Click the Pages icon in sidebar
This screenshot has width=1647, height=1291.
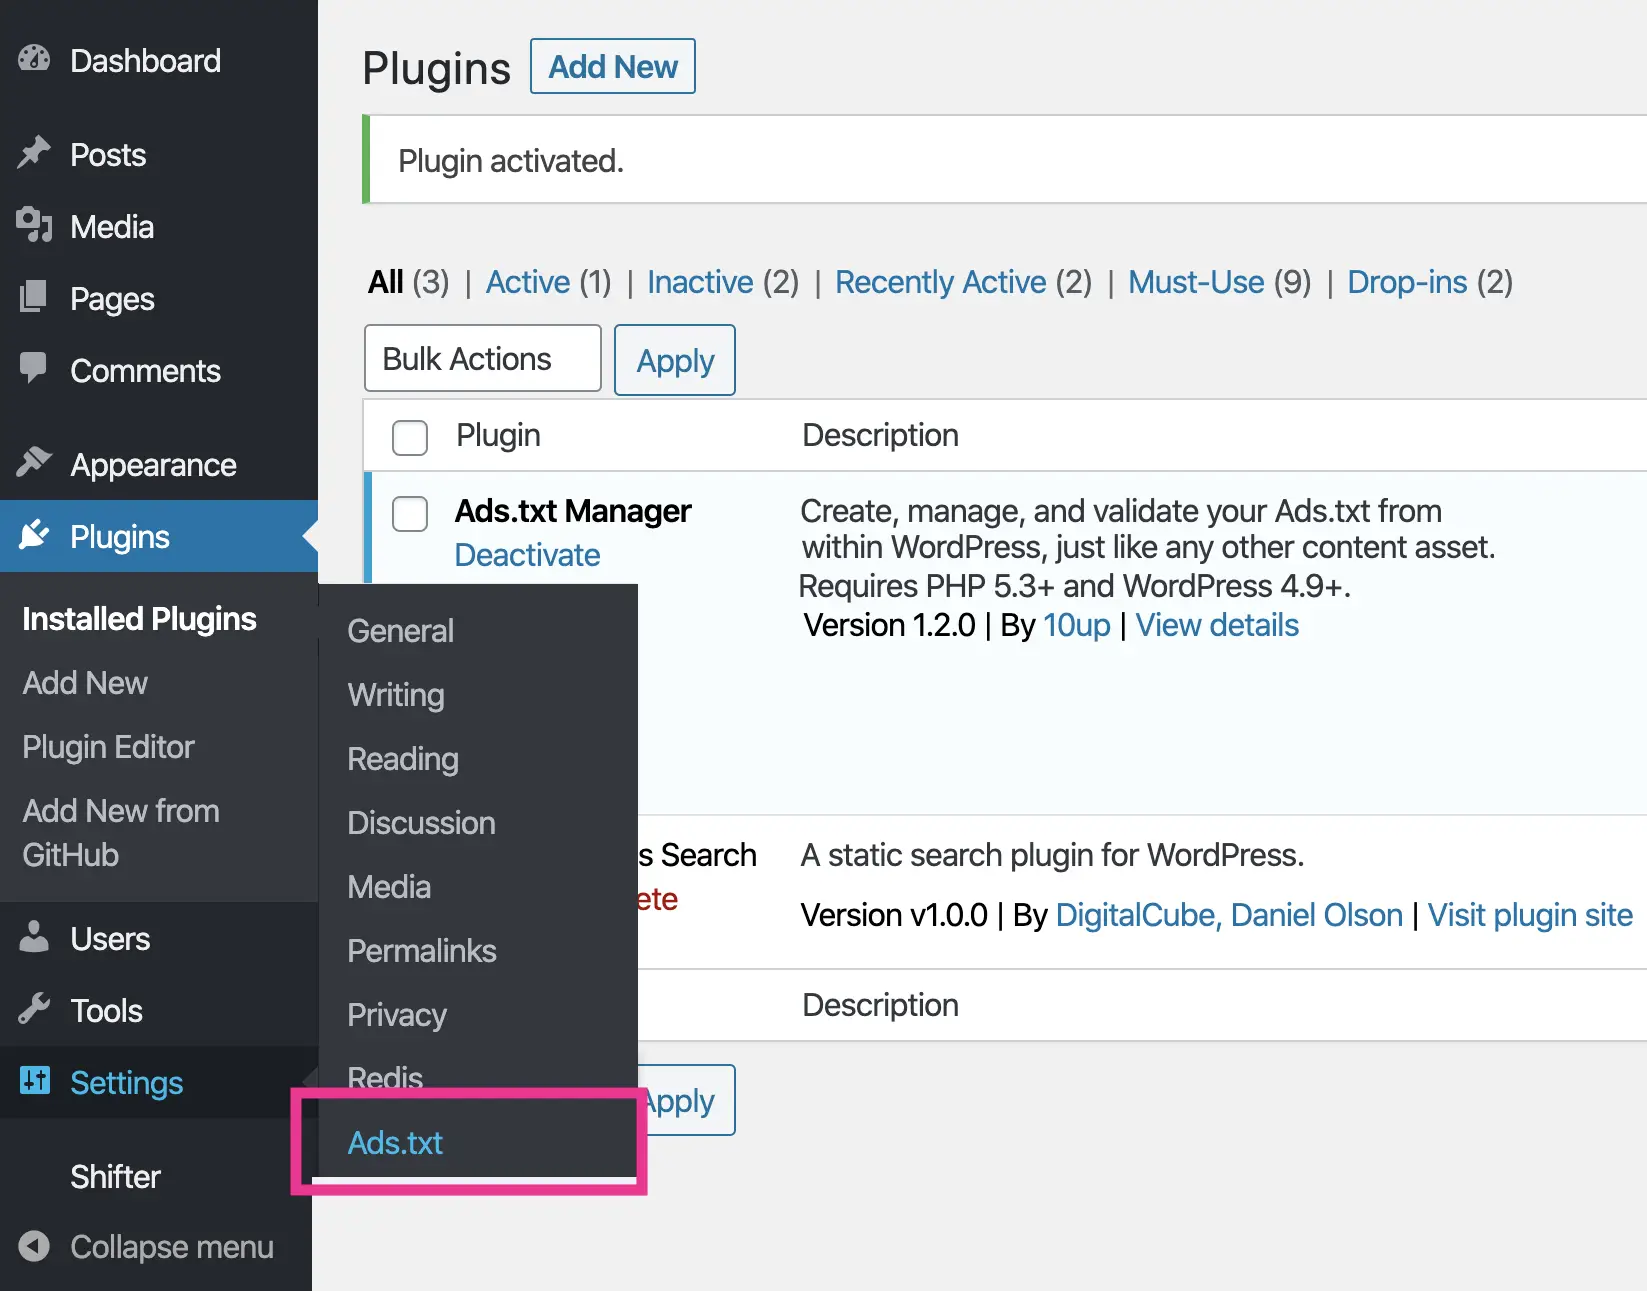pos(34,297)
